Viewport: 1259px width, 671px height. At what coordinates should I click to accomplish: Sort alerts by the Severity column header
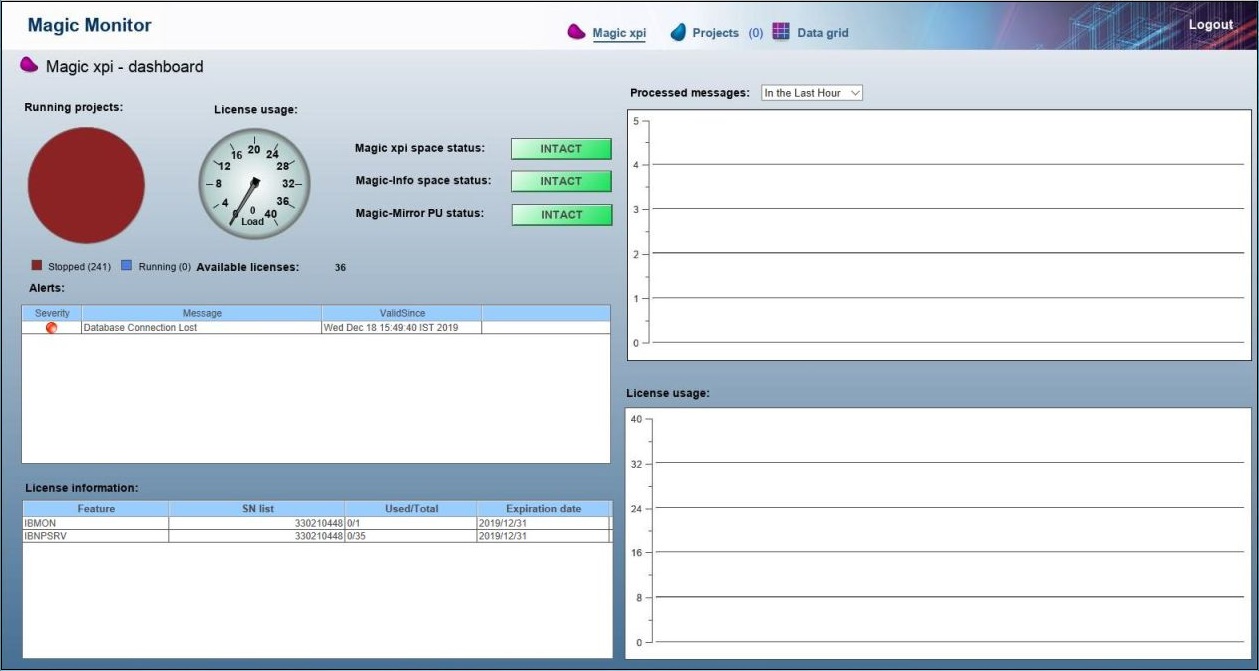click(52, 313)
